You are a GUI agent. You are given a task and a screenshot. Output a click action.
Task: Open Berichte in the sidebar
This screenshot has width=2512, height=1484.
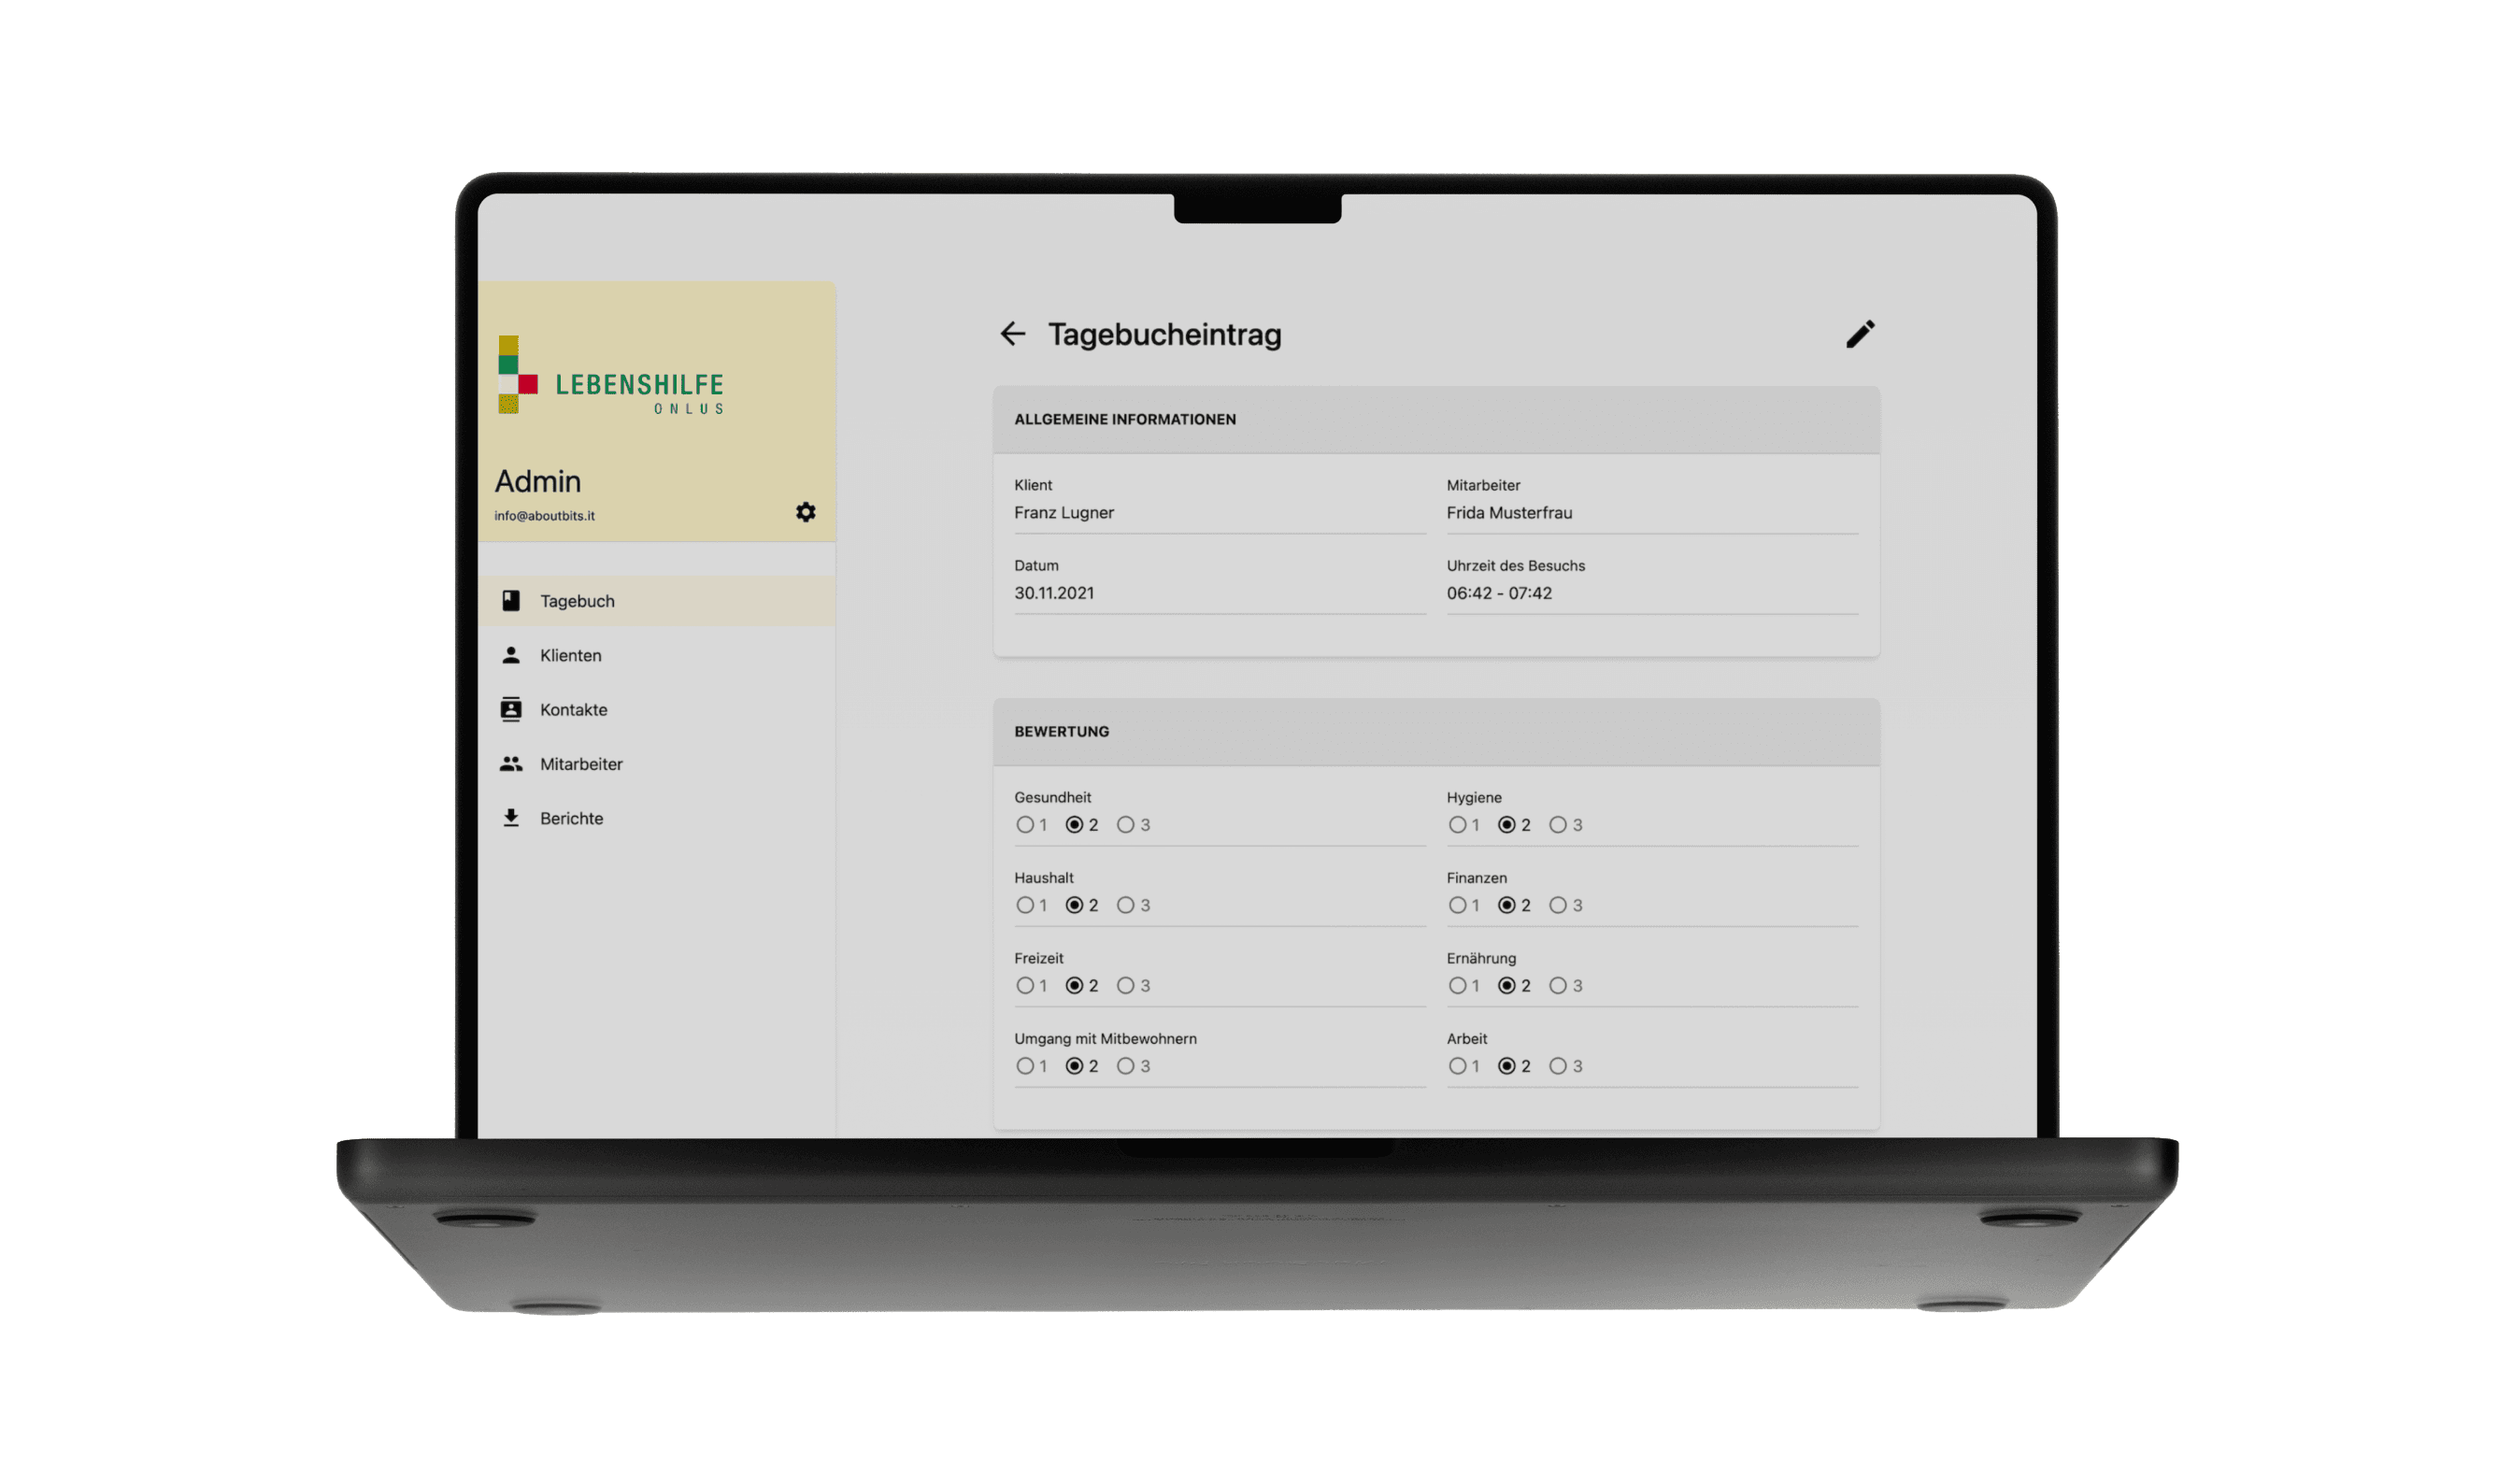coord(657,818)
